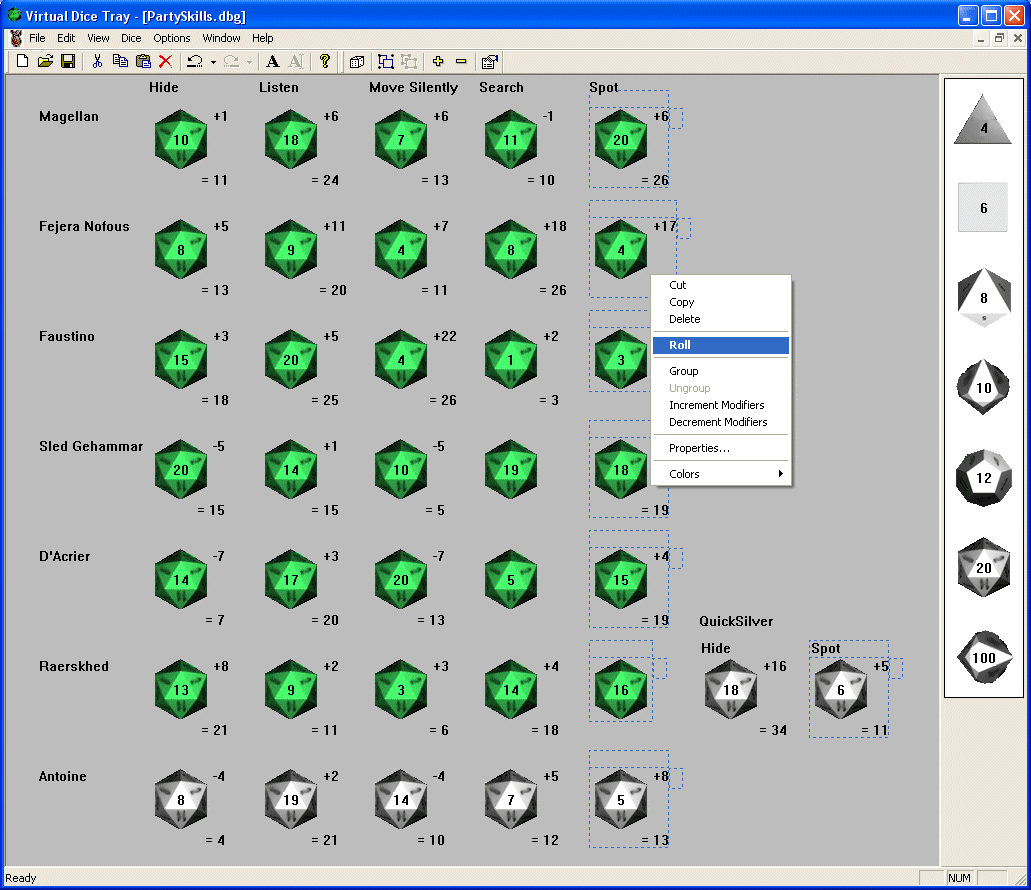Viewport: 1031px width, 890px height.
Task: Click the document icon left of File menu
Action: tap(16, 38)
